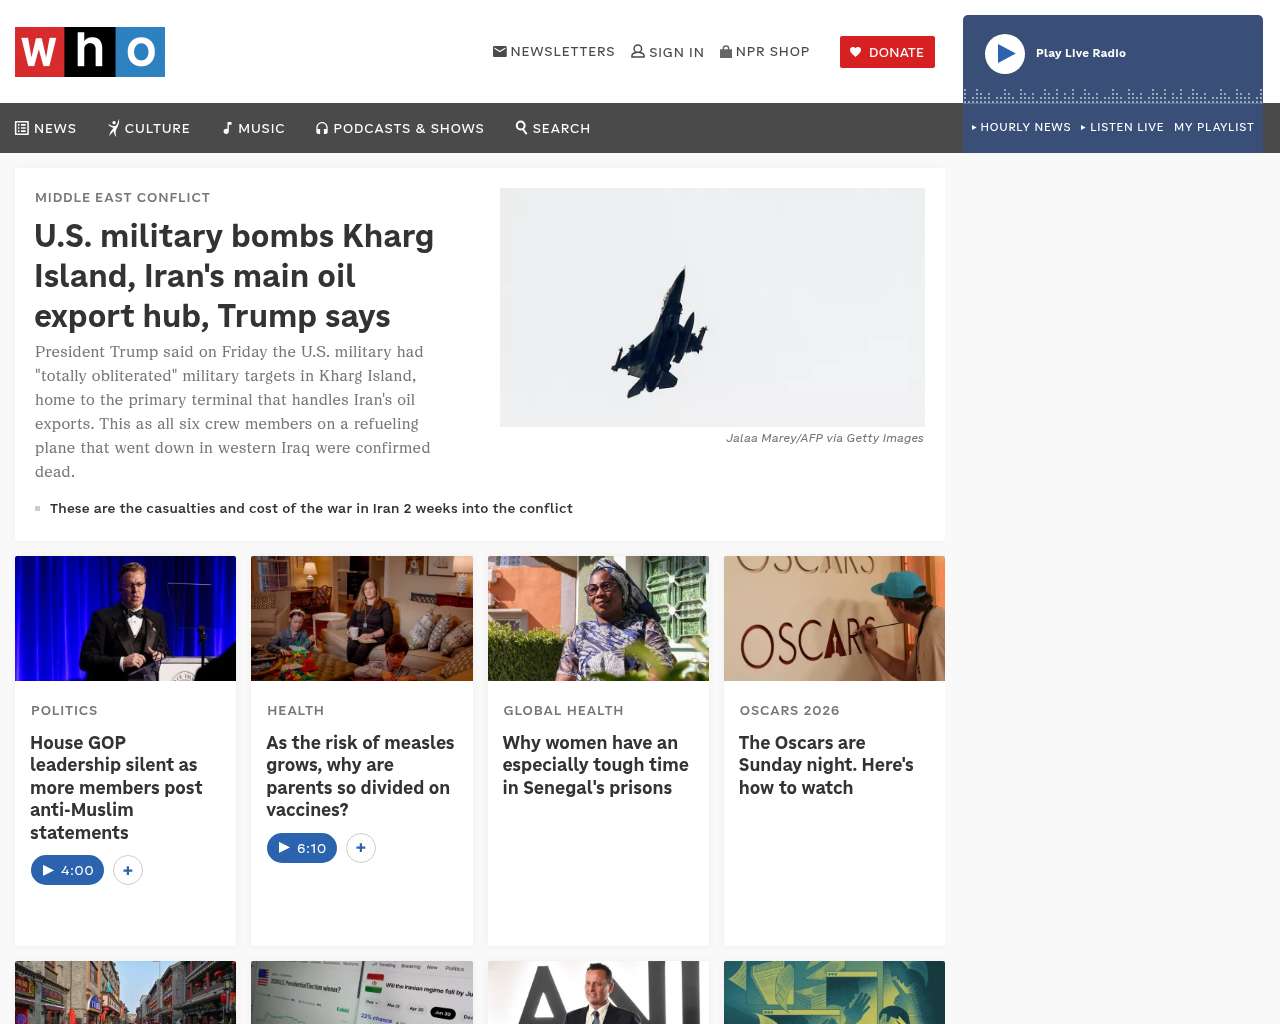Open the Kharg Island bombing headline

tap(234, 276)
